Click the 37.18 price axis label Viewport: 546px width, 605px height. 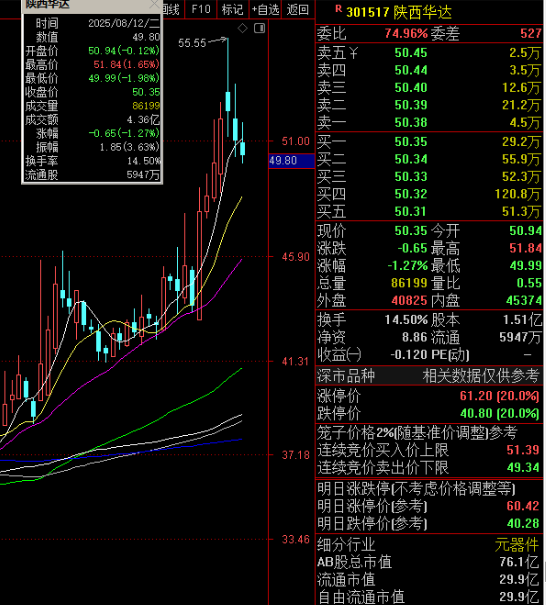[x=295, y=455]
